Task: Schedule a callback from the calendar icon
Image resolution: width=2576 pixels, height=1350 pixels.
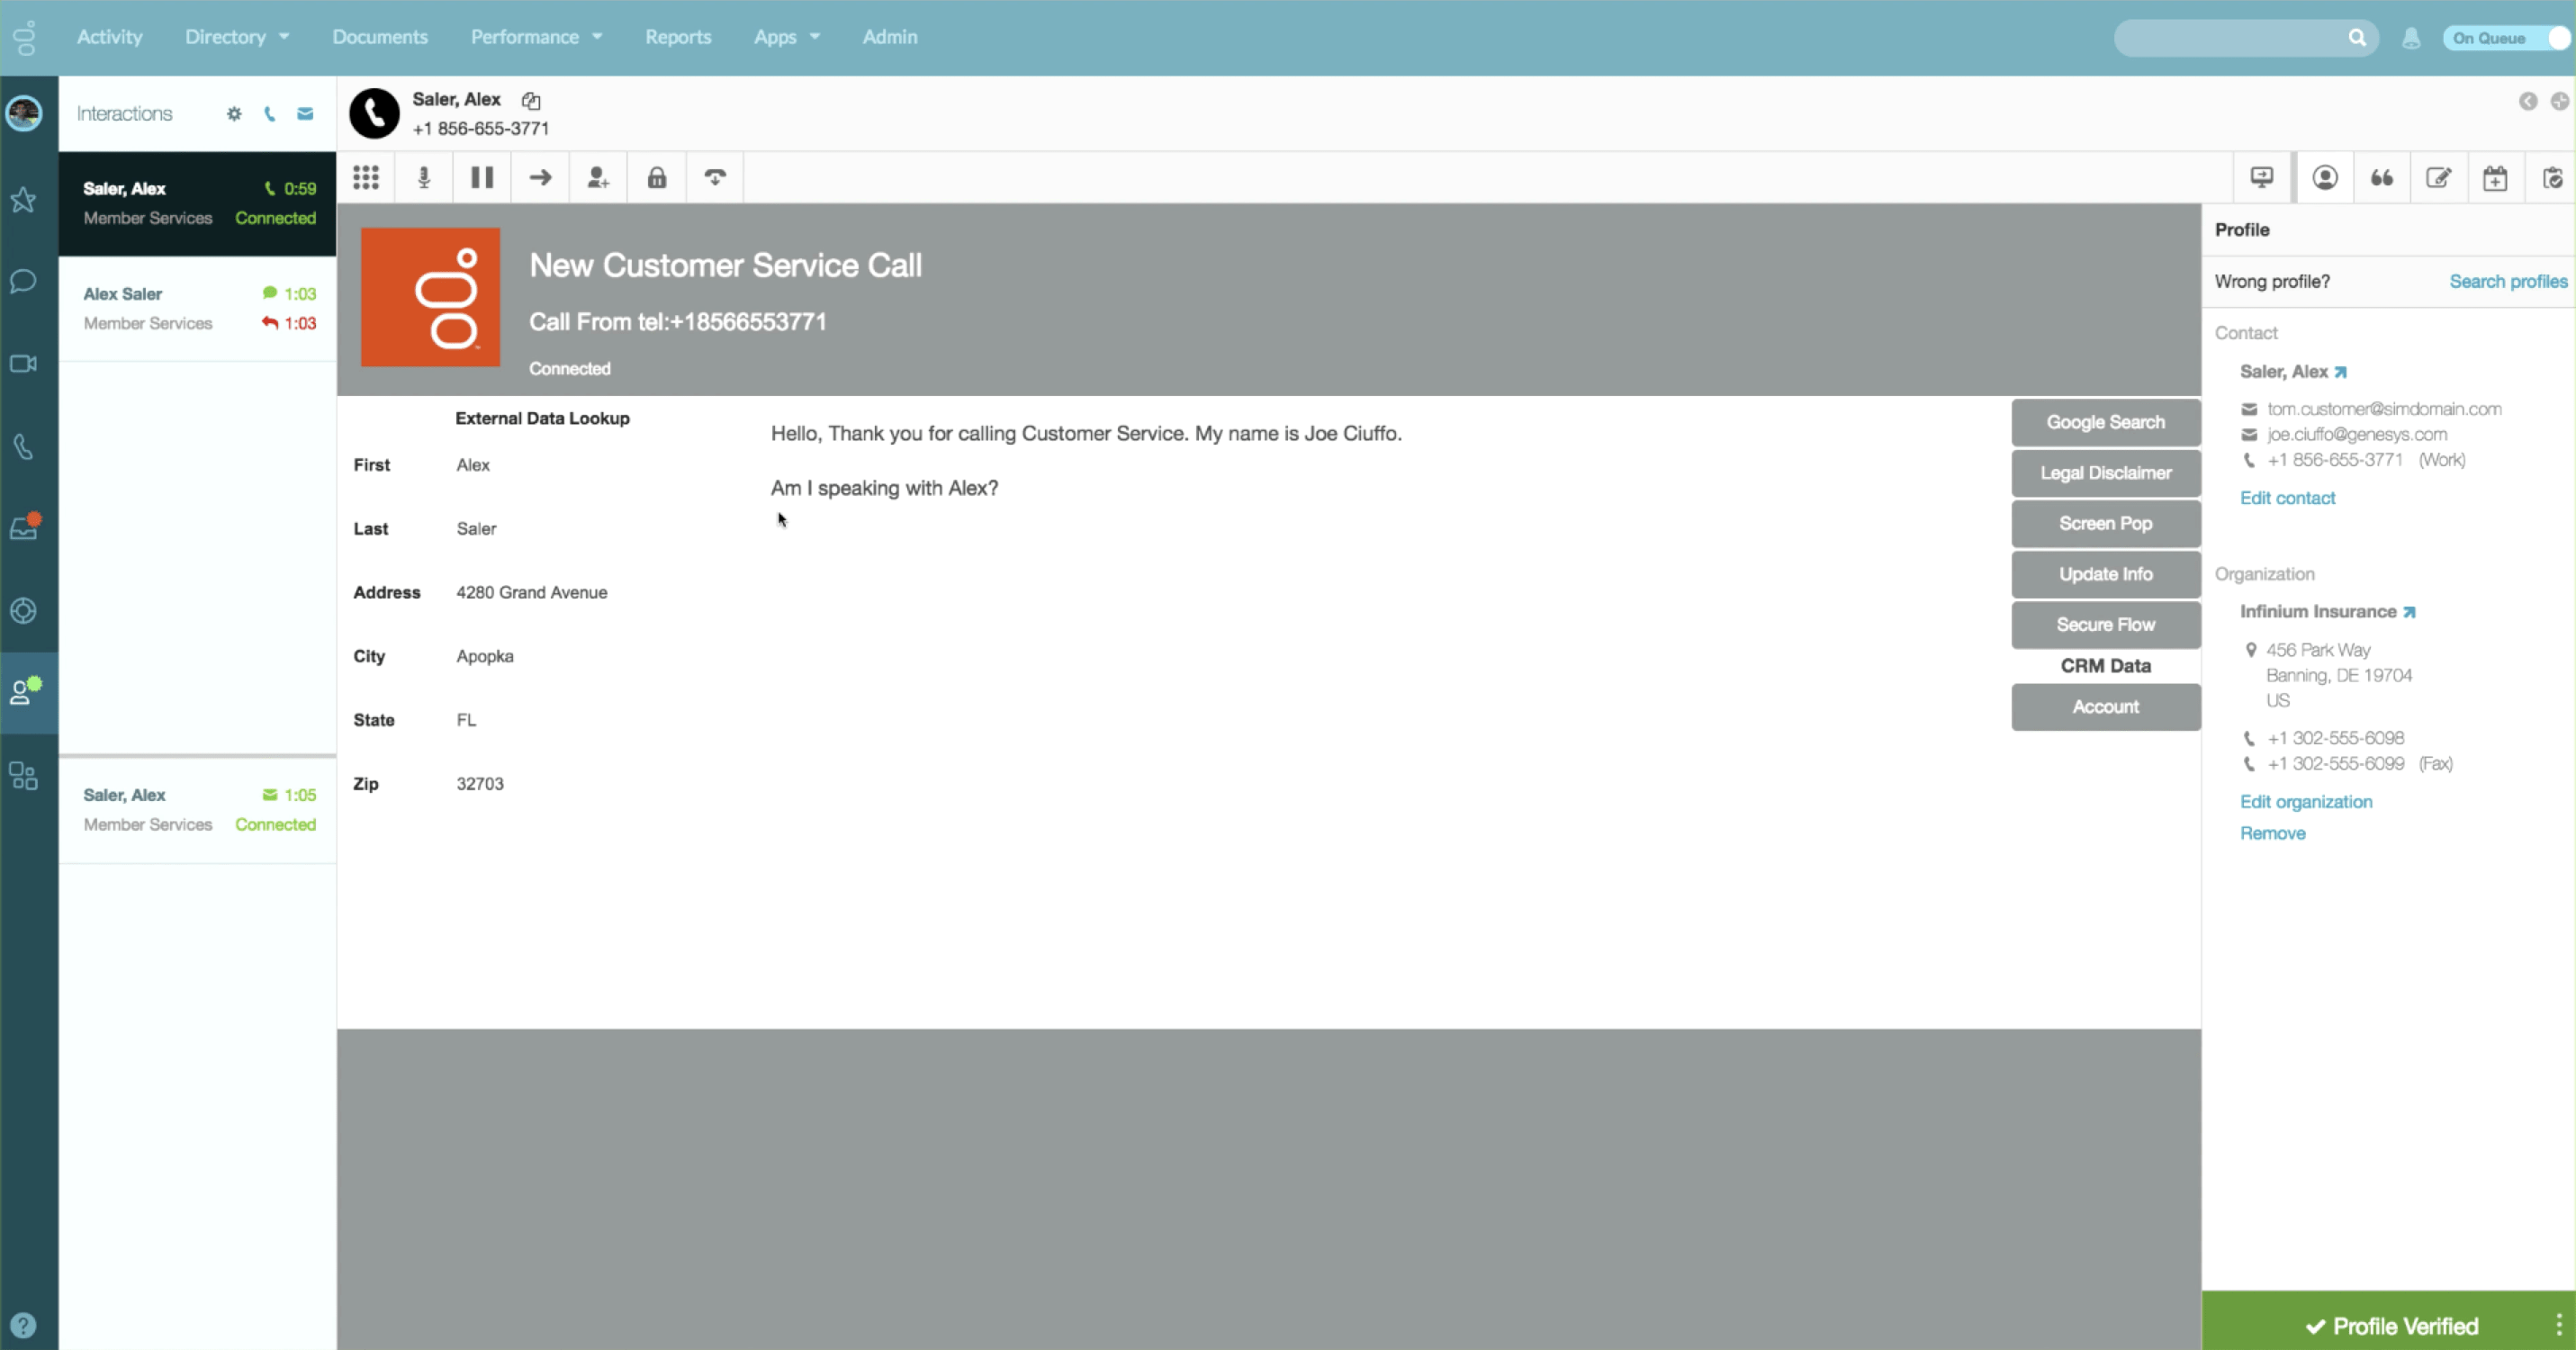Action: pos(2496,177)
